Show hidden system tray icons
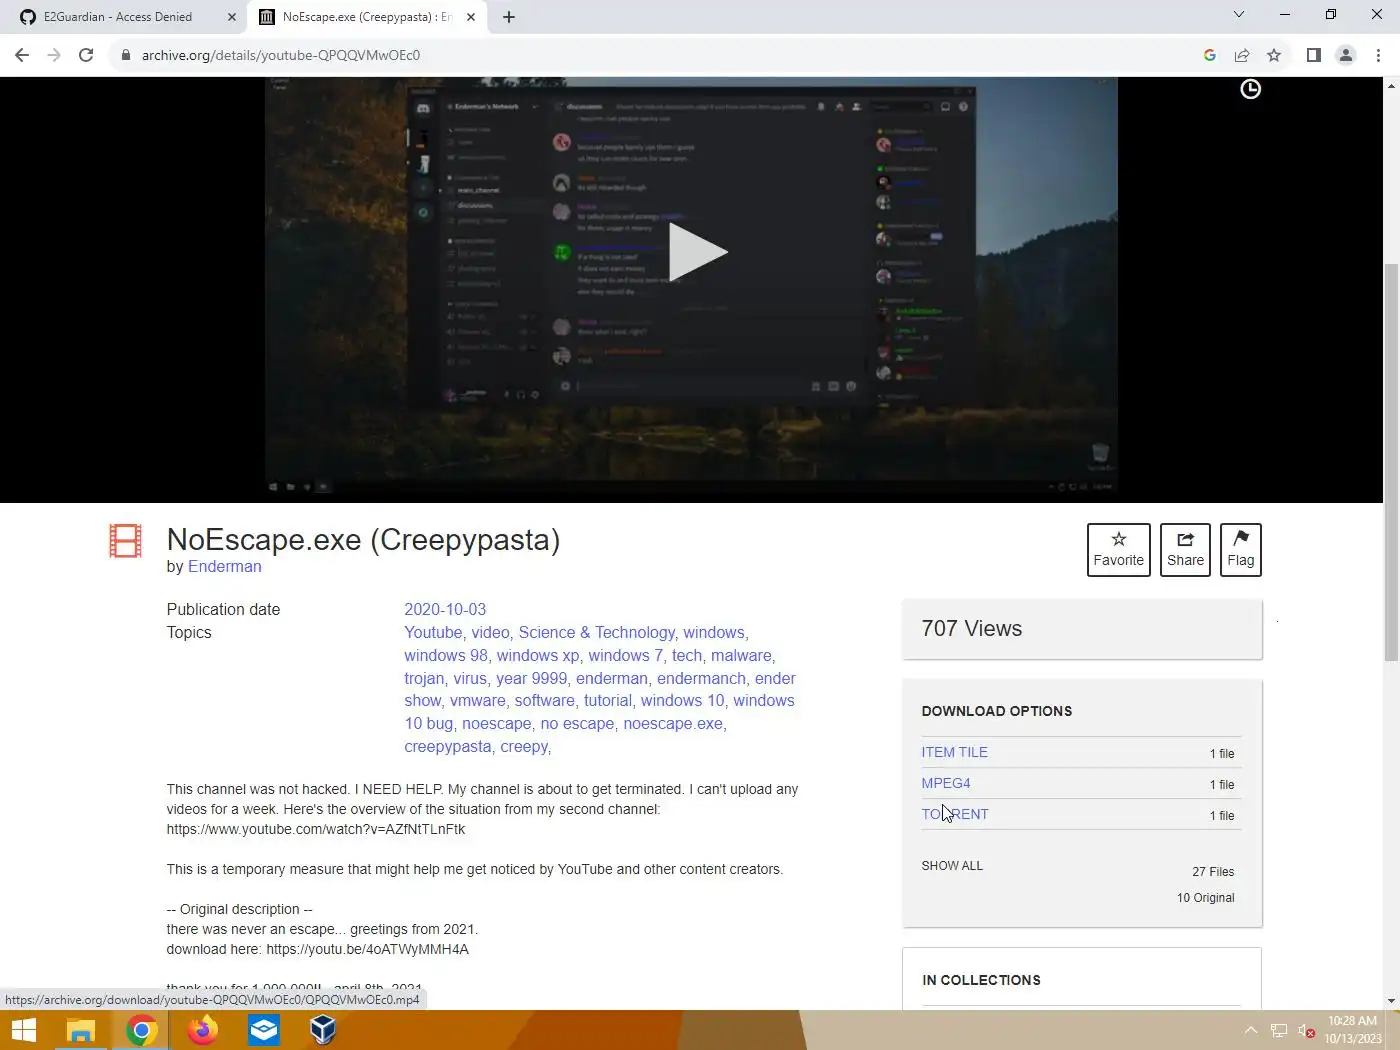The width and height of the screenshot is (1400, 1050). pyautogui.click(x=1250, y=1030)
